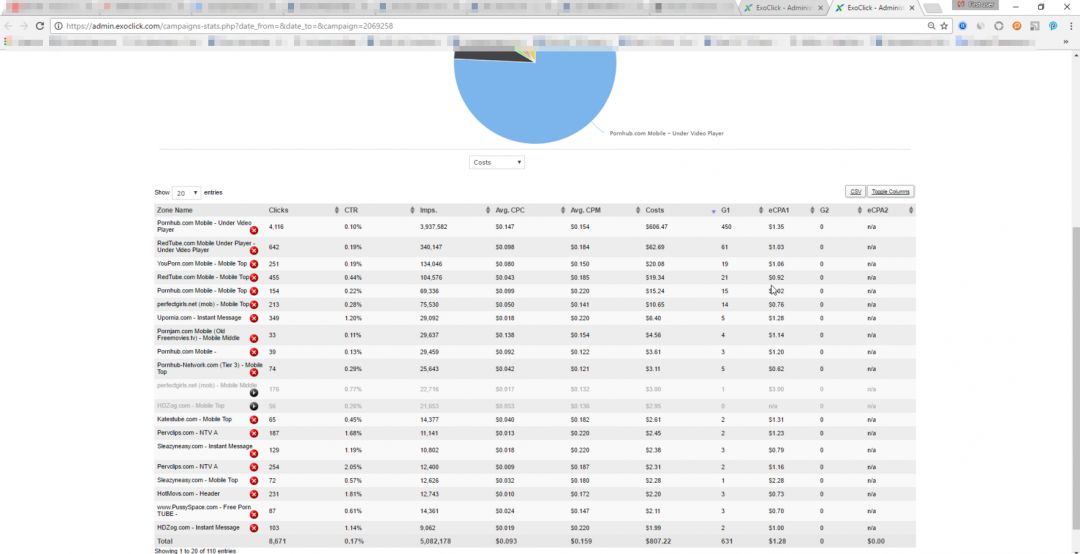1080x554 pixels.
Task: Sort table by the CTR column
Action: [x=379, y=210]
